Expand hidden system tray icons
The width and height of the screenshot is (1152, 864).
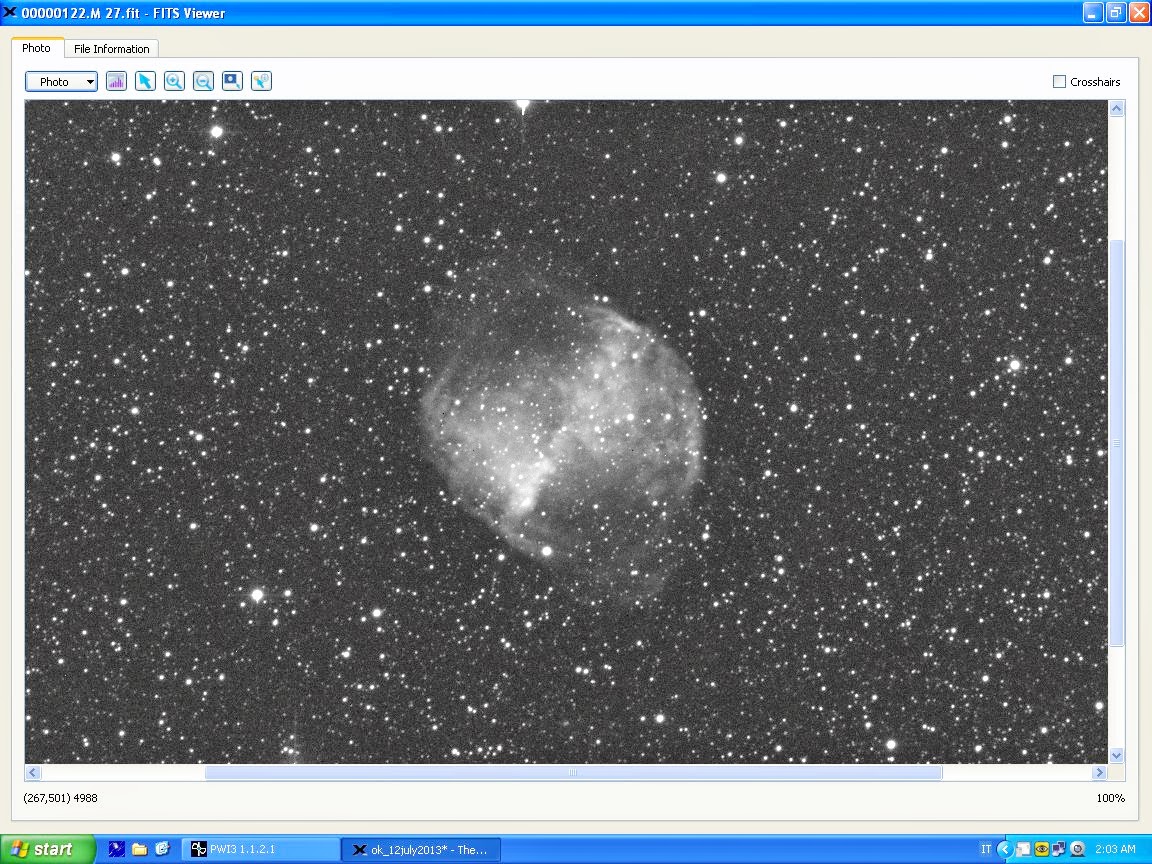pos(1005,849)
